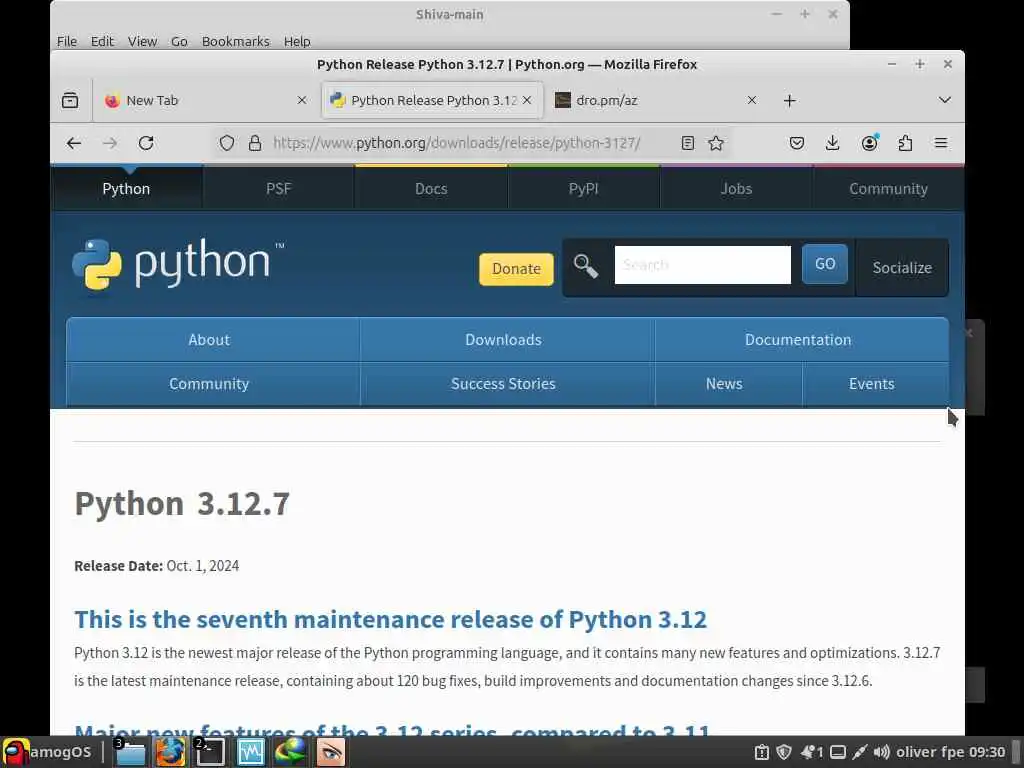This screenshot has height=768, width=1024.
Task: Go back to the previous page in Firefox
Action: coord(74,143)
